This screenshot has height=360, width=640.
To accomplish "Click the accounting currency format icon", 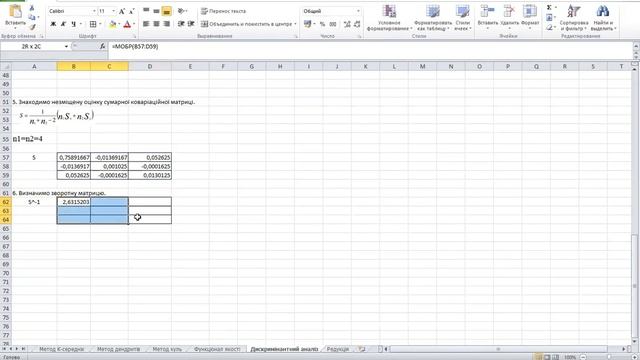I will 307,24.
